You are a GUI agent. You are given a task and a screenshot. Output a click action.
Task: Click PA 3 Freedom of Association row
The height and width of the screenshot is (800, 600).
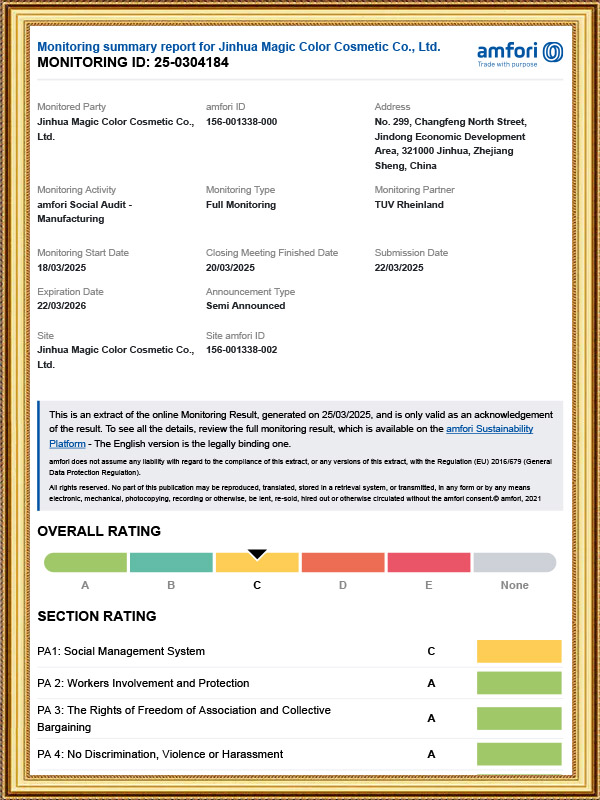(x=299, y=718)
